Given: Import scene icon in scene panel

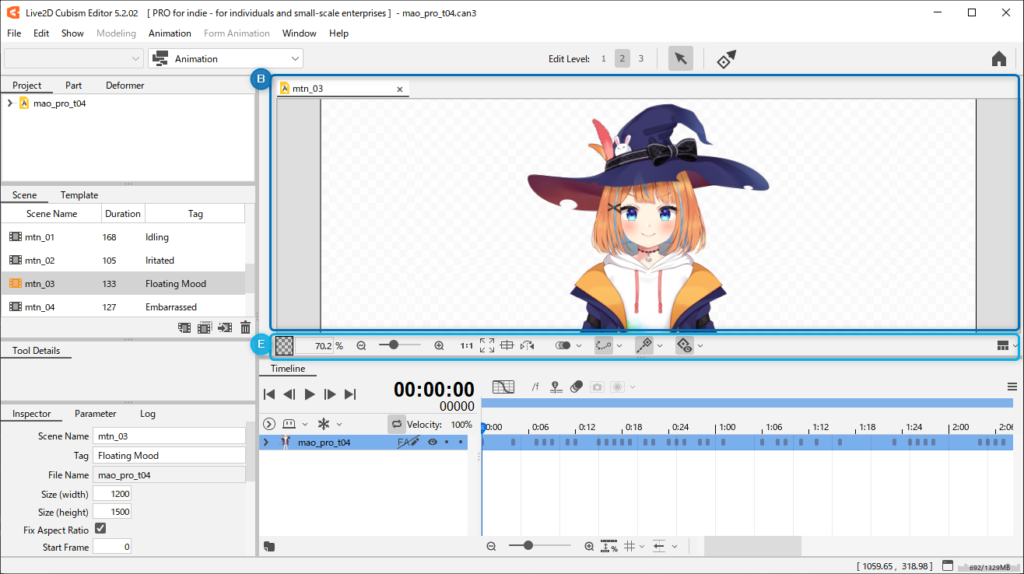Looking at the screenshot, I should [225, 328].
